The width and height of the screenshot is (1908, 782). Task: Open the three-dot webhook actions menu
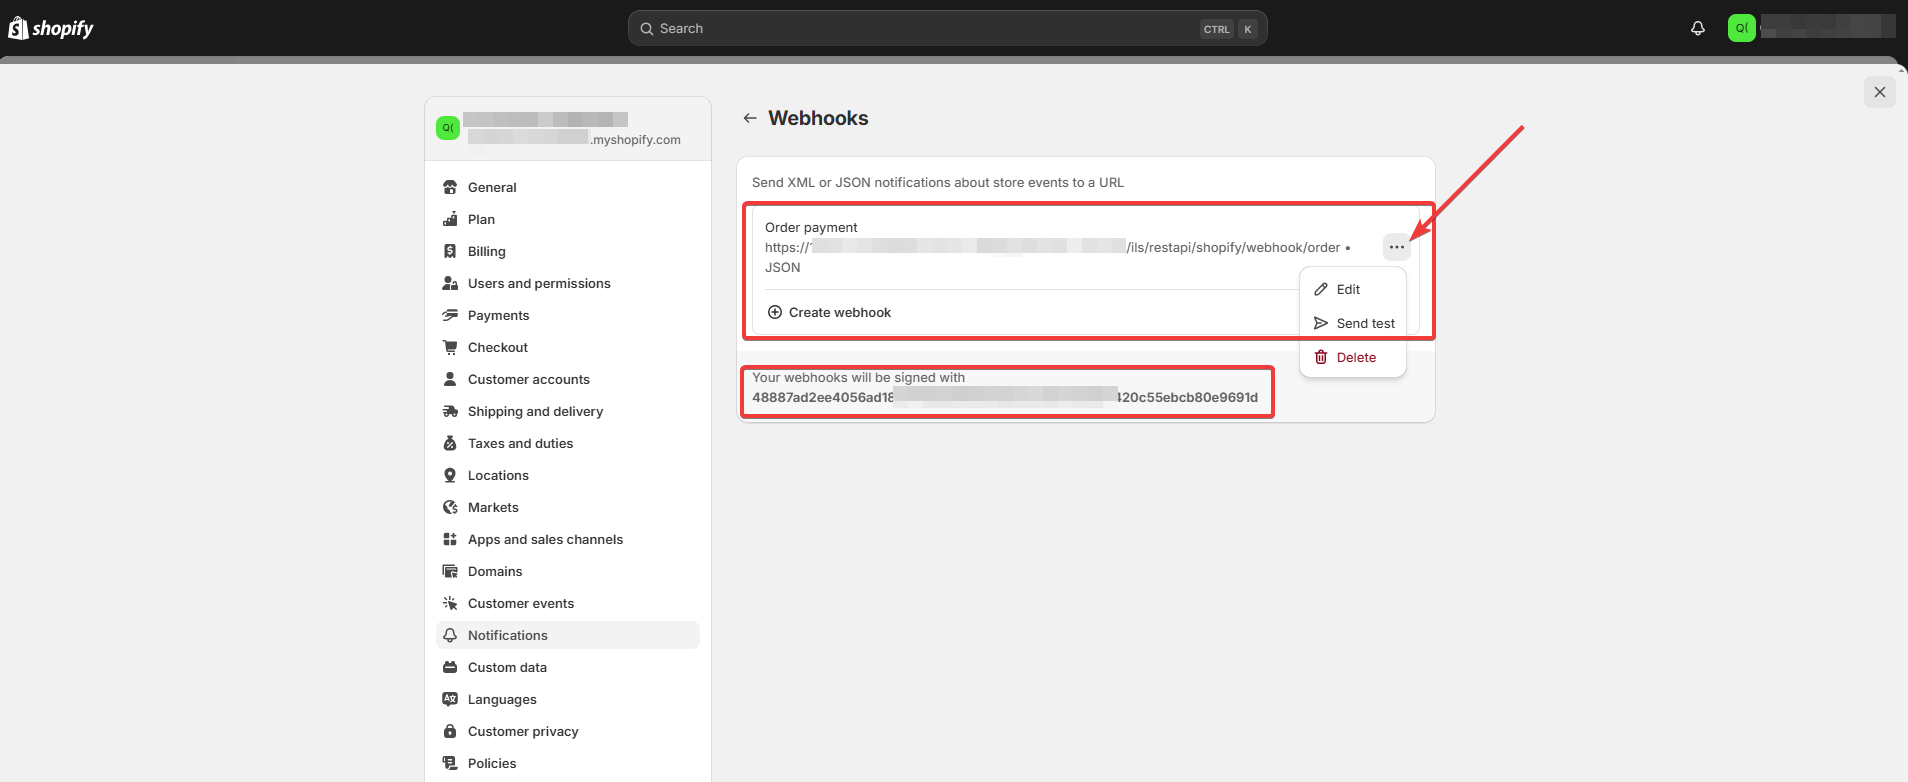click(x=1396, y=247)
